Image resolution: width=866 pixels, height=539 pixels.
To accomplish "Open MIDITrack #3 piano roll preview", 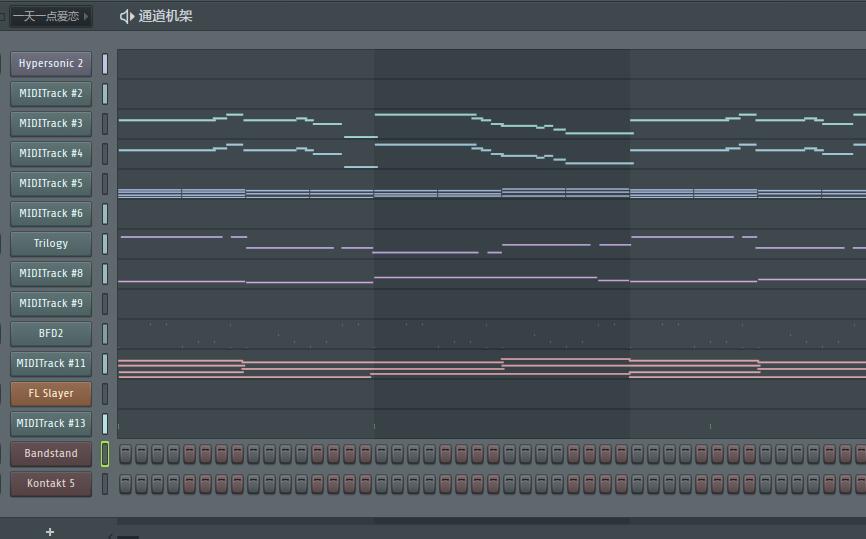I will pyautogui.click(x=490, y=124).
